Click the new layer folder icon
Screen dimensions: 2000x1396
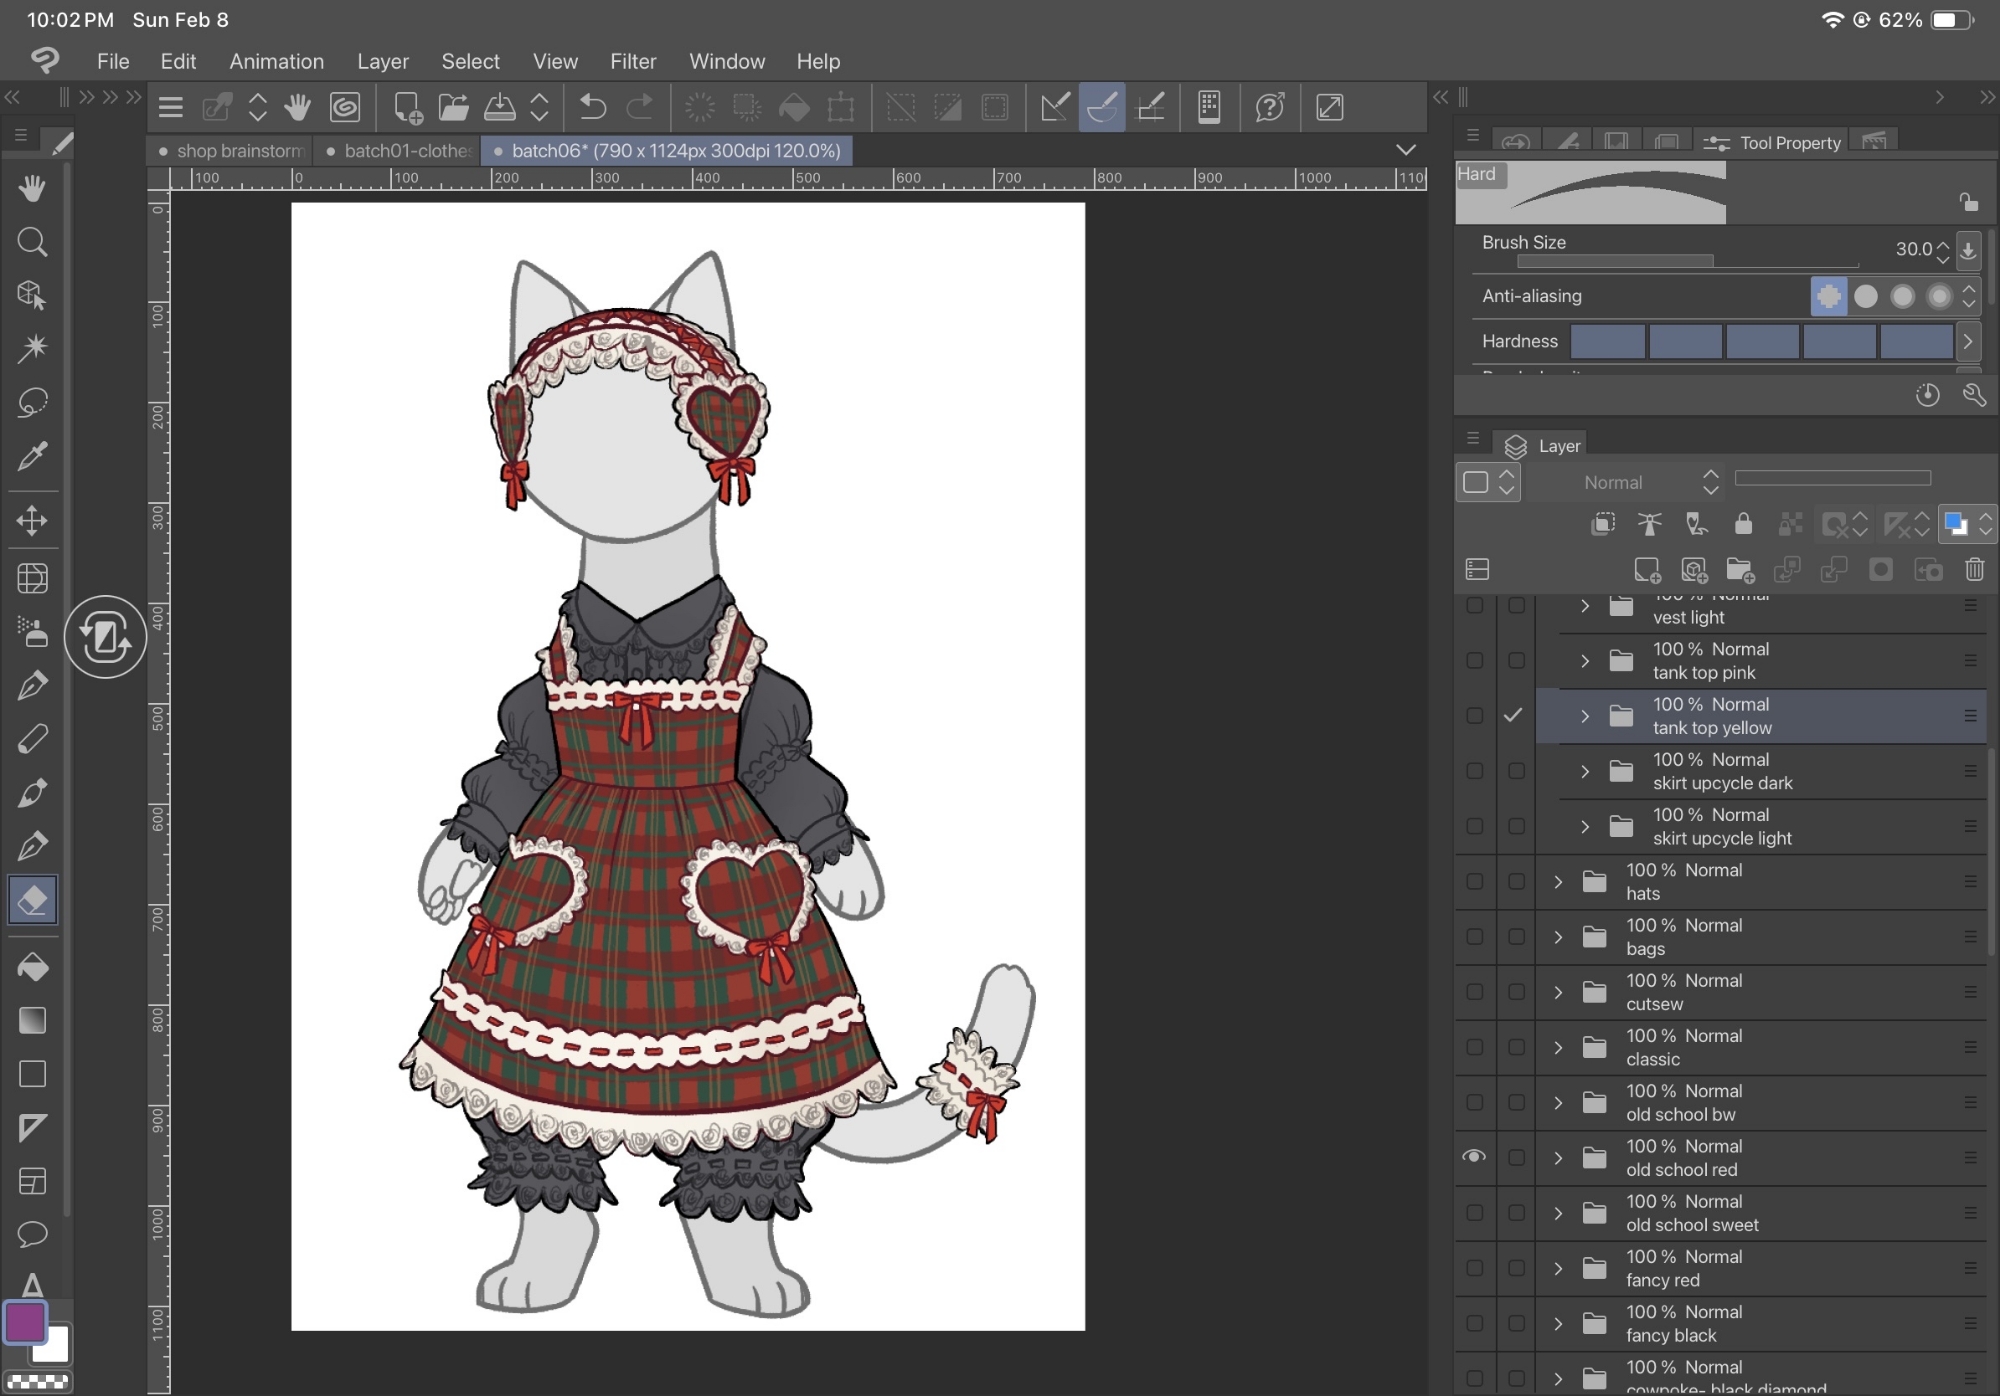point(1740,570)
